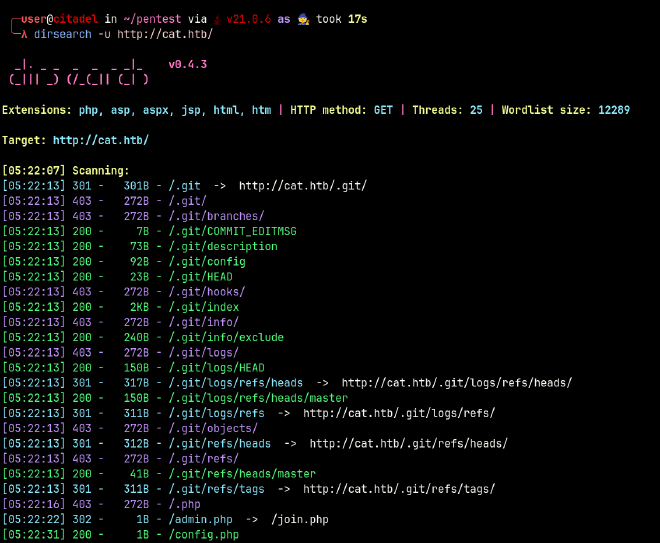
Task: Click the /.git/refs/heads/master entry
Action: [x=242, y=474]
